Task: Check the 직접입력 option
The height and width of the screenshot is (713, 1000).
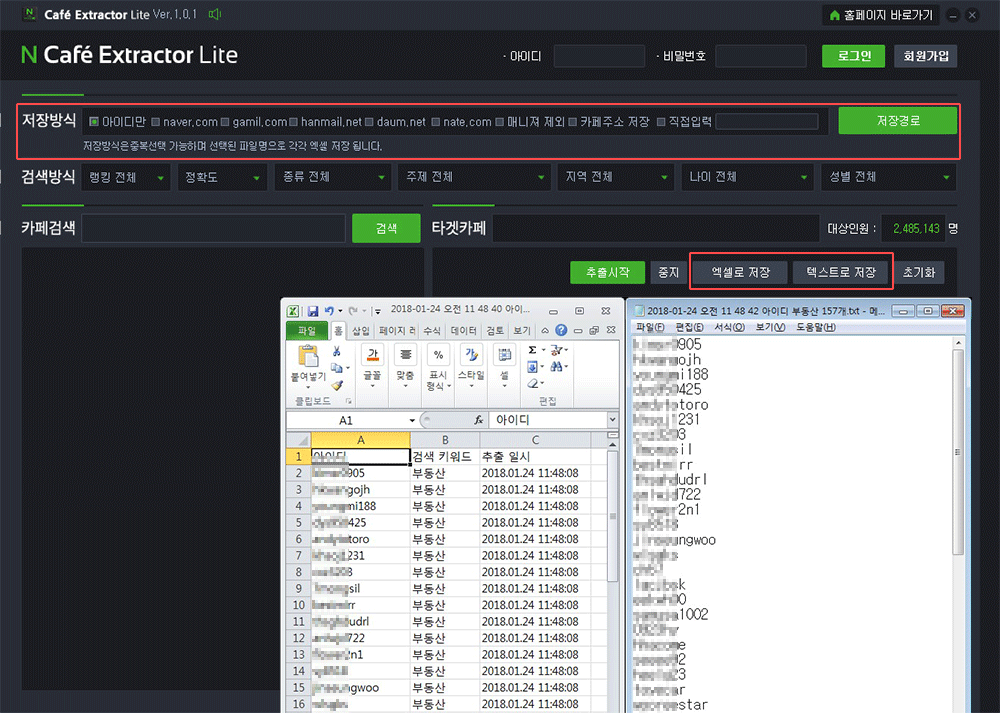Action: point(661,122)
